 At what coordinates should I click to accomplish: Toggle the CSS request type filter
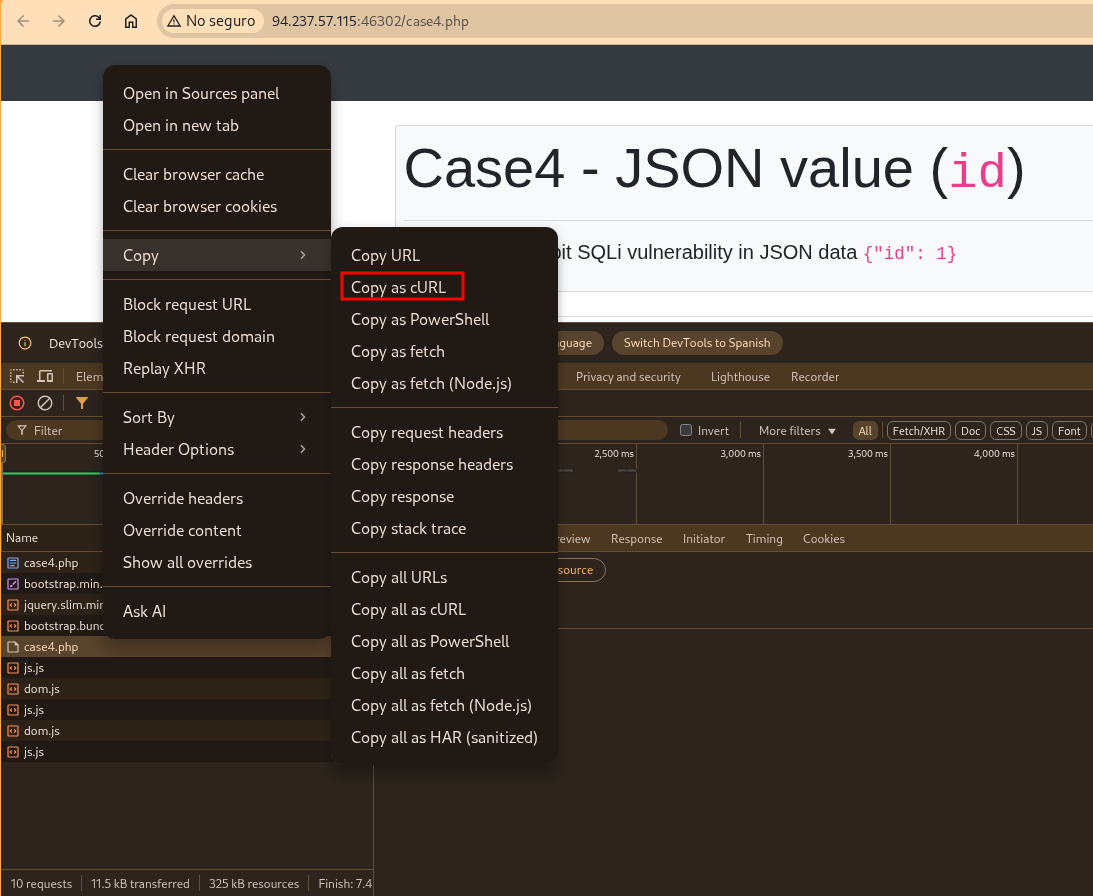pos(1005,431)
